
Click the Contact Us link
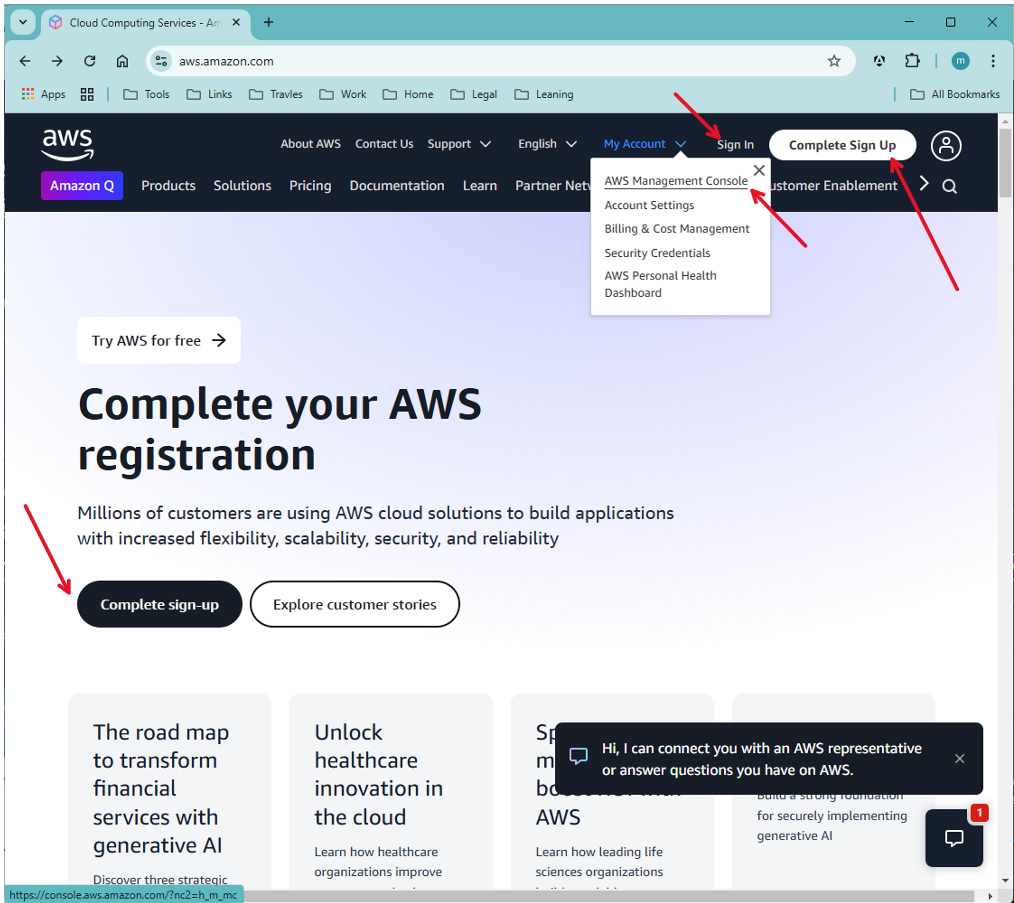click(x=384, y=144)
